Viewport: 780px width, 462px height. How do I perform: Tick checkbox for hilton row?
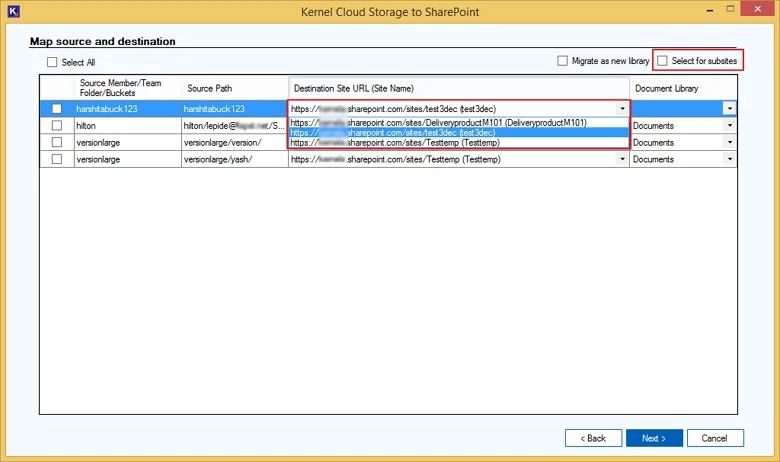(57, 125)
